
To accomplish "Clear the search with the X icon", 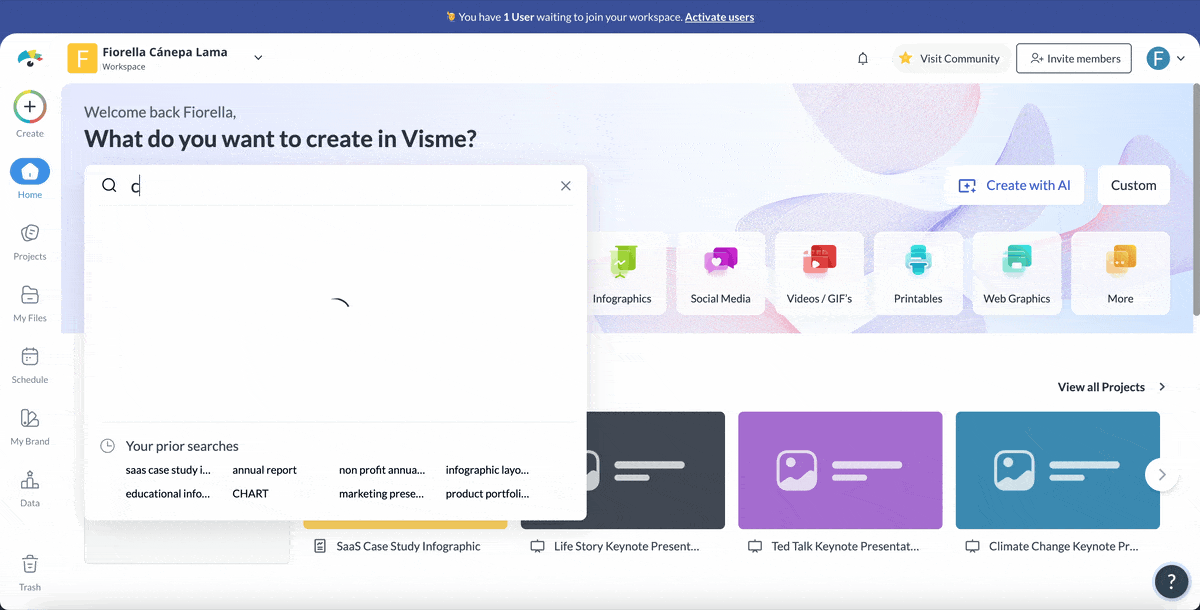I will (x=565, y=185).
